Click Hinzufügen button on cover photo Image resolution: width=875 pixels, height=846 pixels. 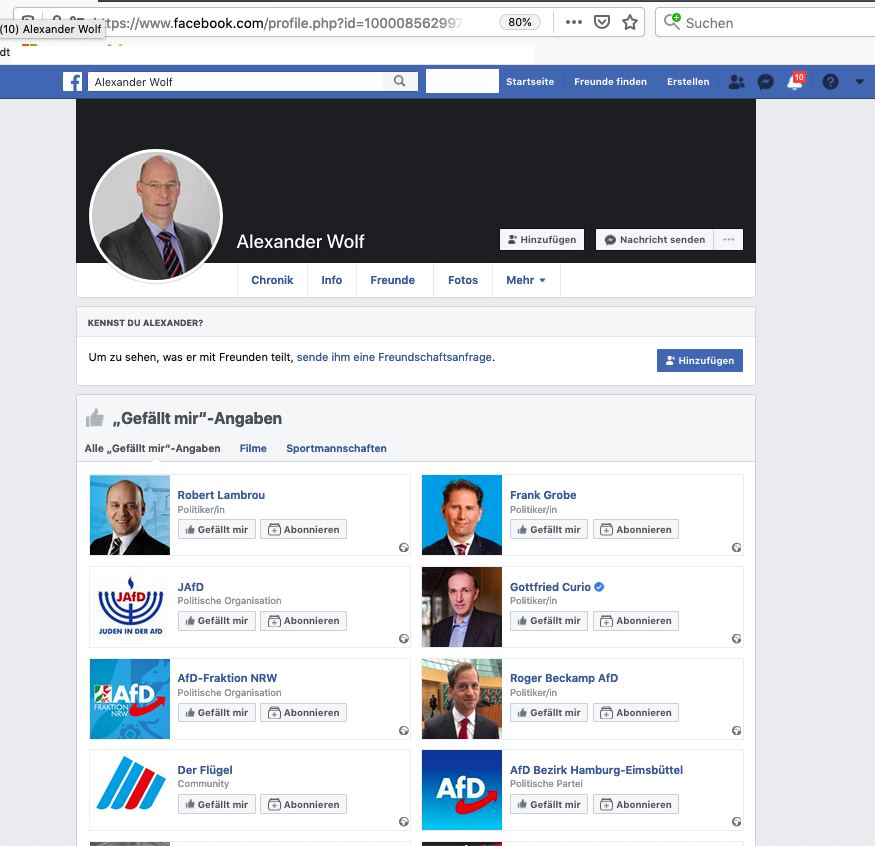coord(542,239)
